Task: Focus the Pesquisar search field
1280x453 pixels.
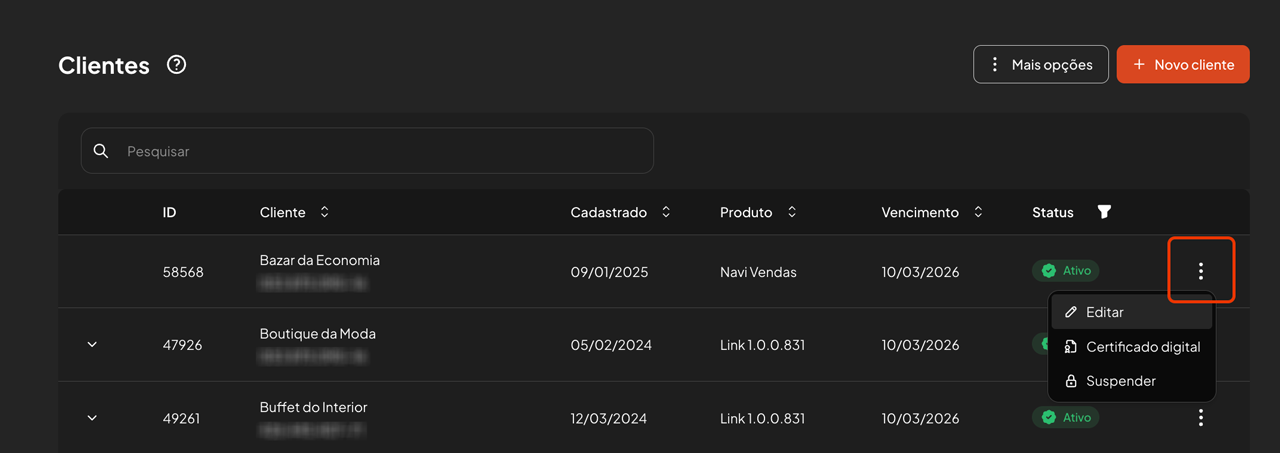Action: tap(380, 151)
